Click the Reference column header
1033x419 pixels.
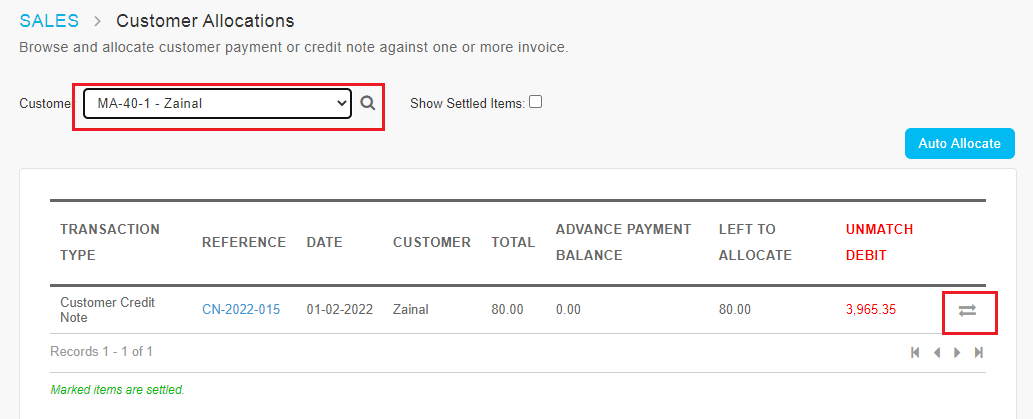click(x=244, y=242)
